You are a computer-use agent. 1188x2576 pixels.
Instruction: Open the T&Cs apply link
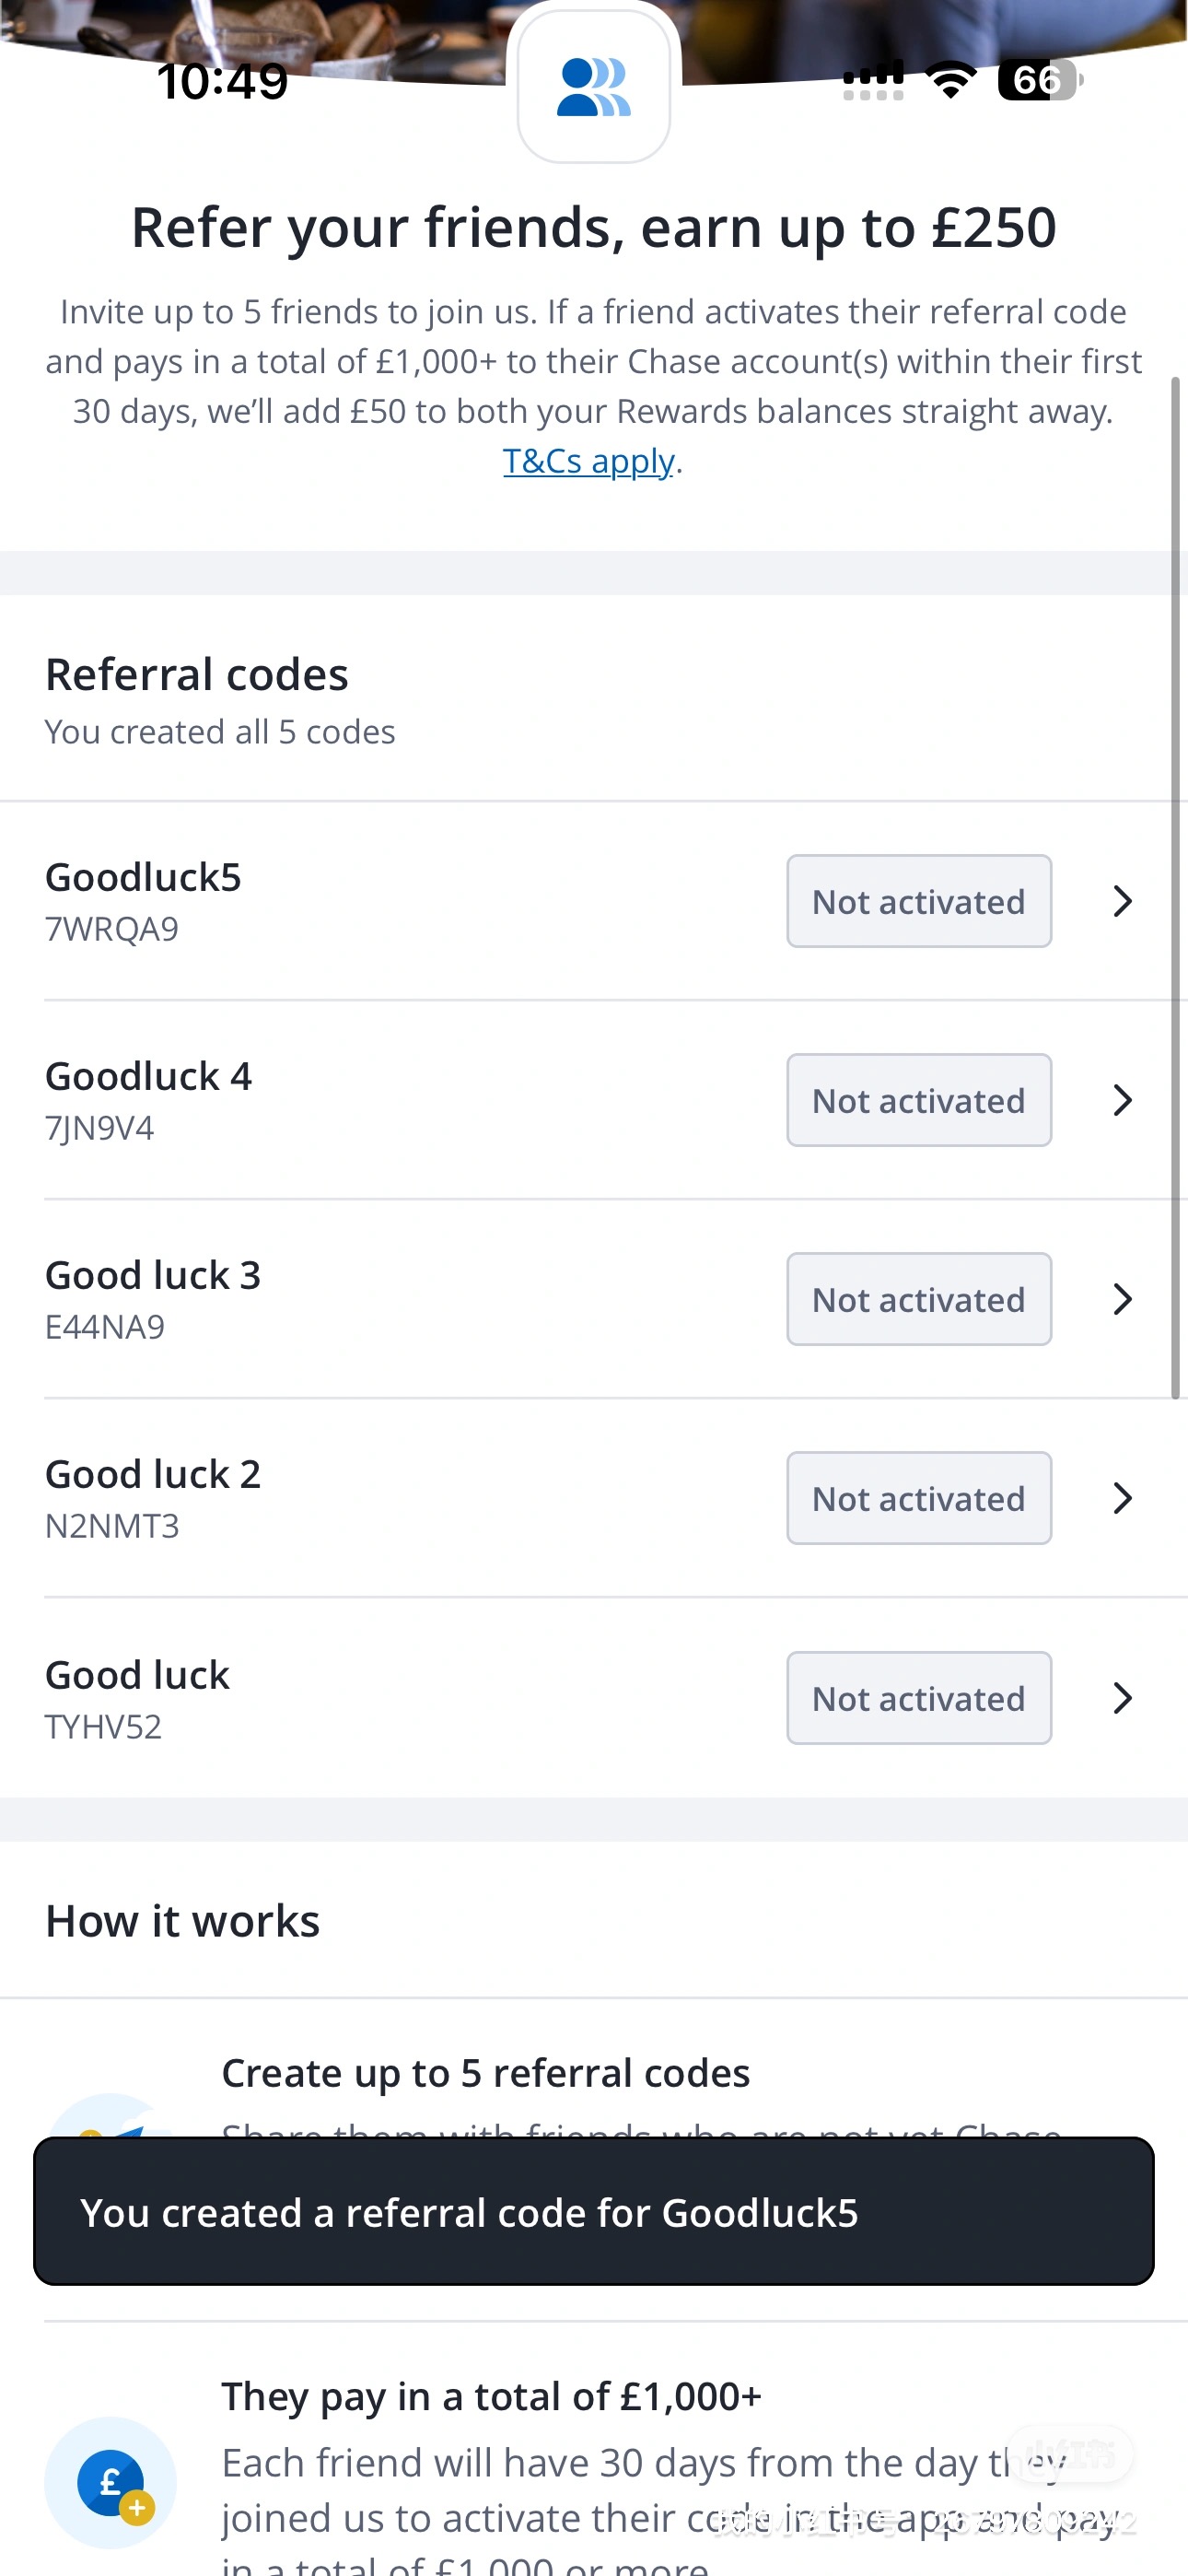(588, 461)
